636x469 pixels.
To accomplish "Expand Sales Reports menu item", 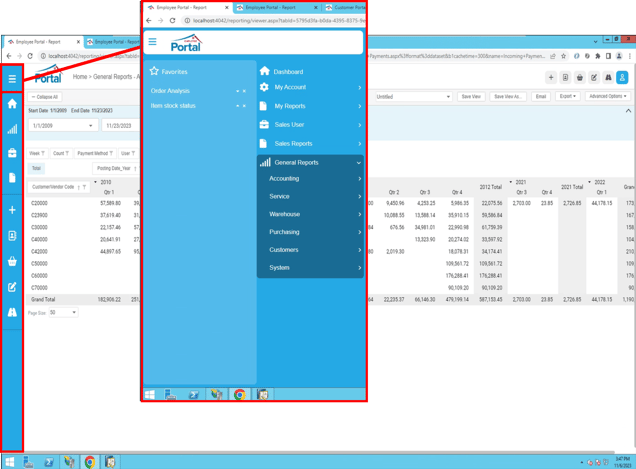I will [310, 143].
